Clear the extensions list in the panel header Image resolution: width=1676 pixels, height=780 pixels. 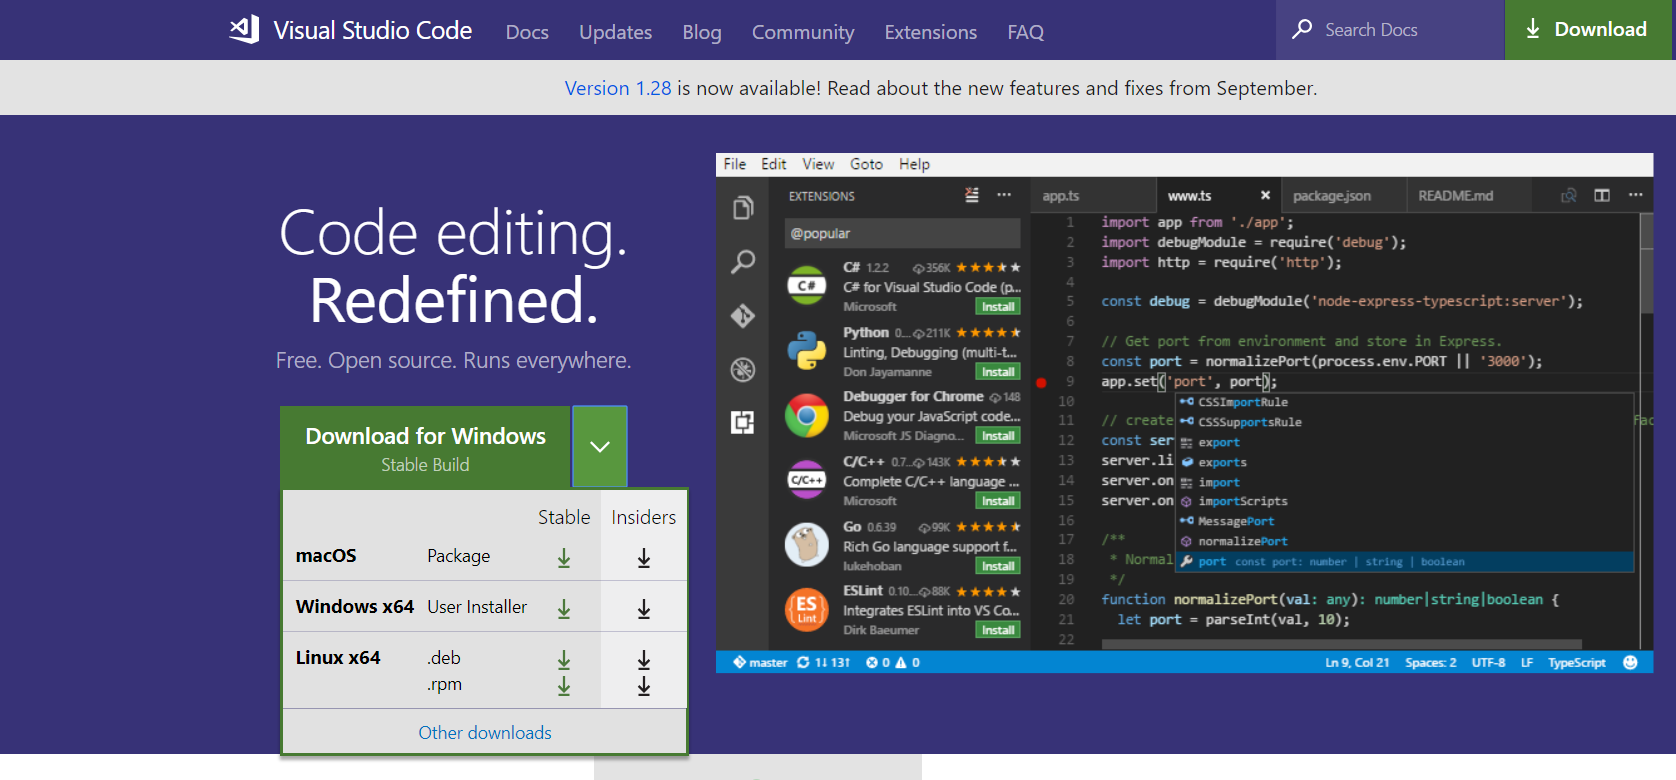tap(972, 195)
